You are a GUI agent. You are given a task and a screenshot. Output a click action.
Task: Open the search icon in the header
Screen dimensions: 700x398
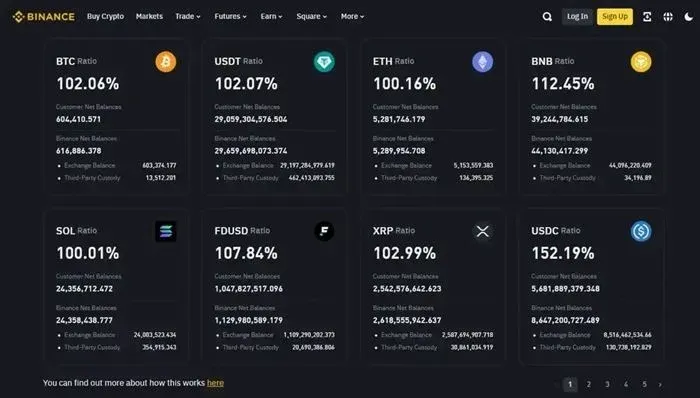point(547,17)
